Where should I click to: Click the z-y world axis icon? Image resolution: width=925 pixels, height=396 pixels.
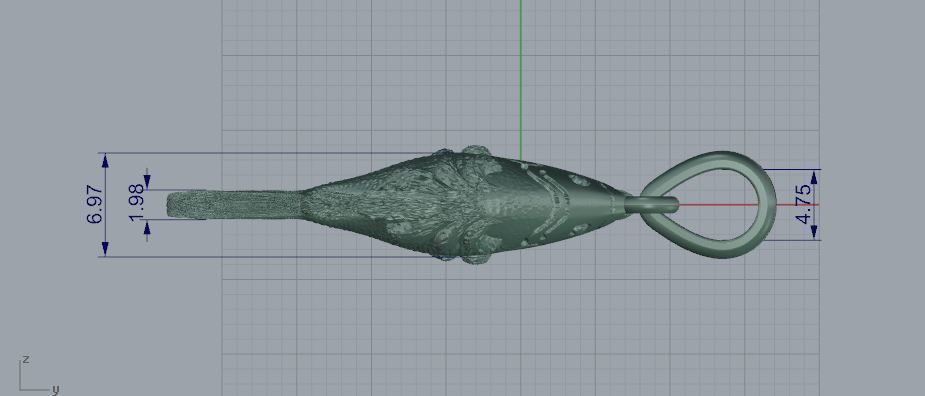(x=38, y=375)
